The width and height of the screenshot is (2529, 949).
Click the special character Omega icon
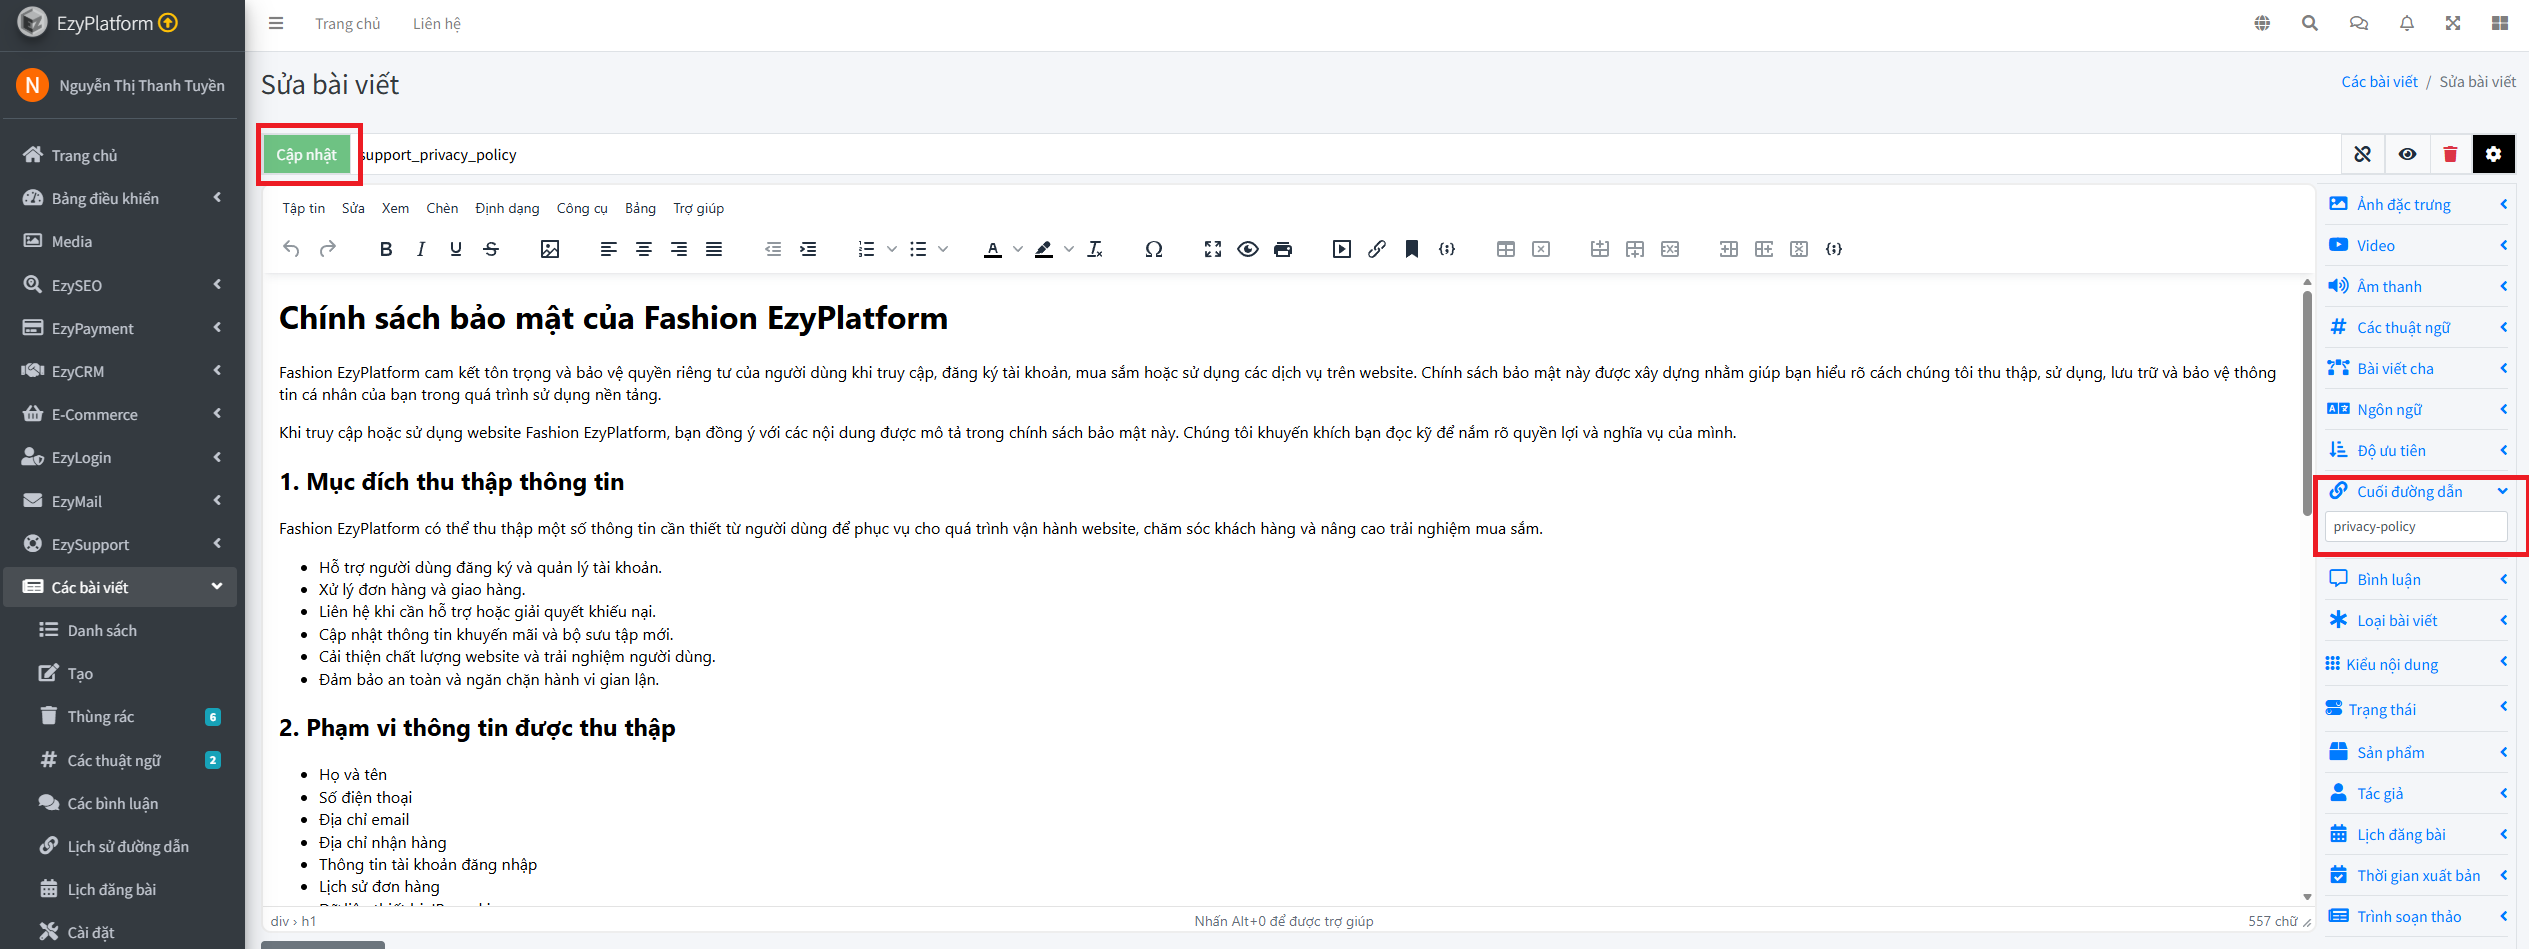point(1153,249)
